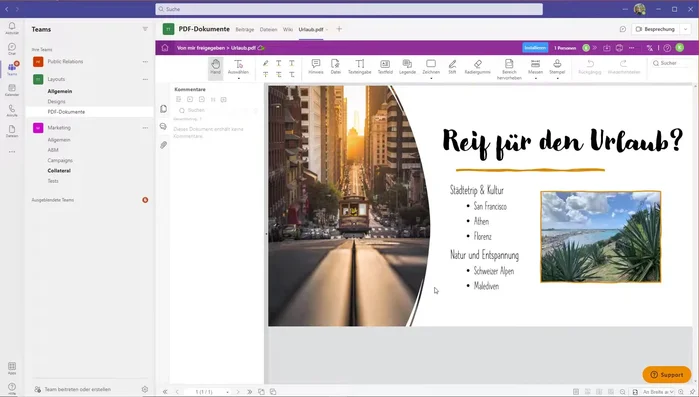This screenshot has width=699, height=397.
Task: Open the Auswählen selection tool
Action: [238, 66]
